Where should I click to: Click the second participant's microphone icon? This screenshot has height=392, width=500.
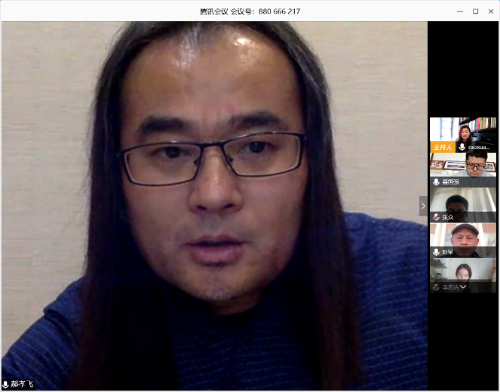coord(436,182)
